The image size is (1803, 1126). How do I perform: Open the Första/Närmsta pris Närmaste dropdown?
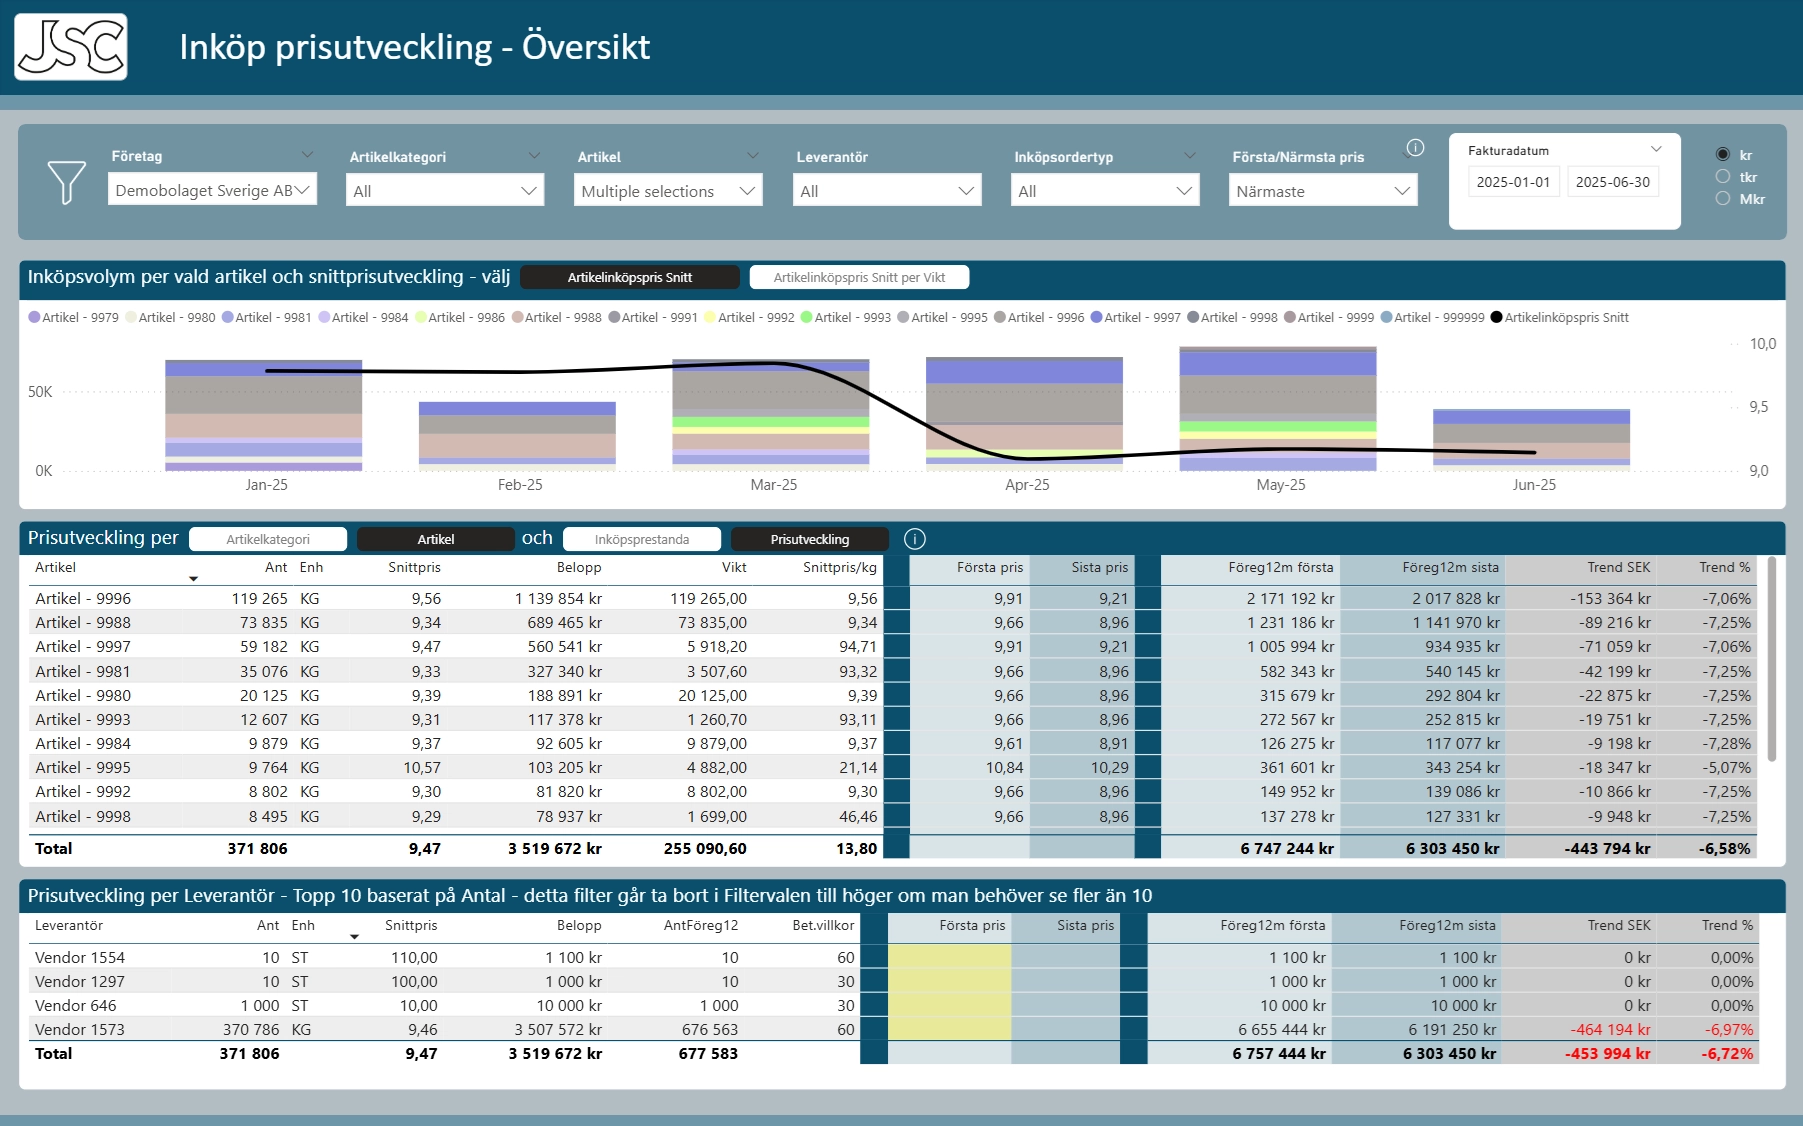(x=1322, y=191)
